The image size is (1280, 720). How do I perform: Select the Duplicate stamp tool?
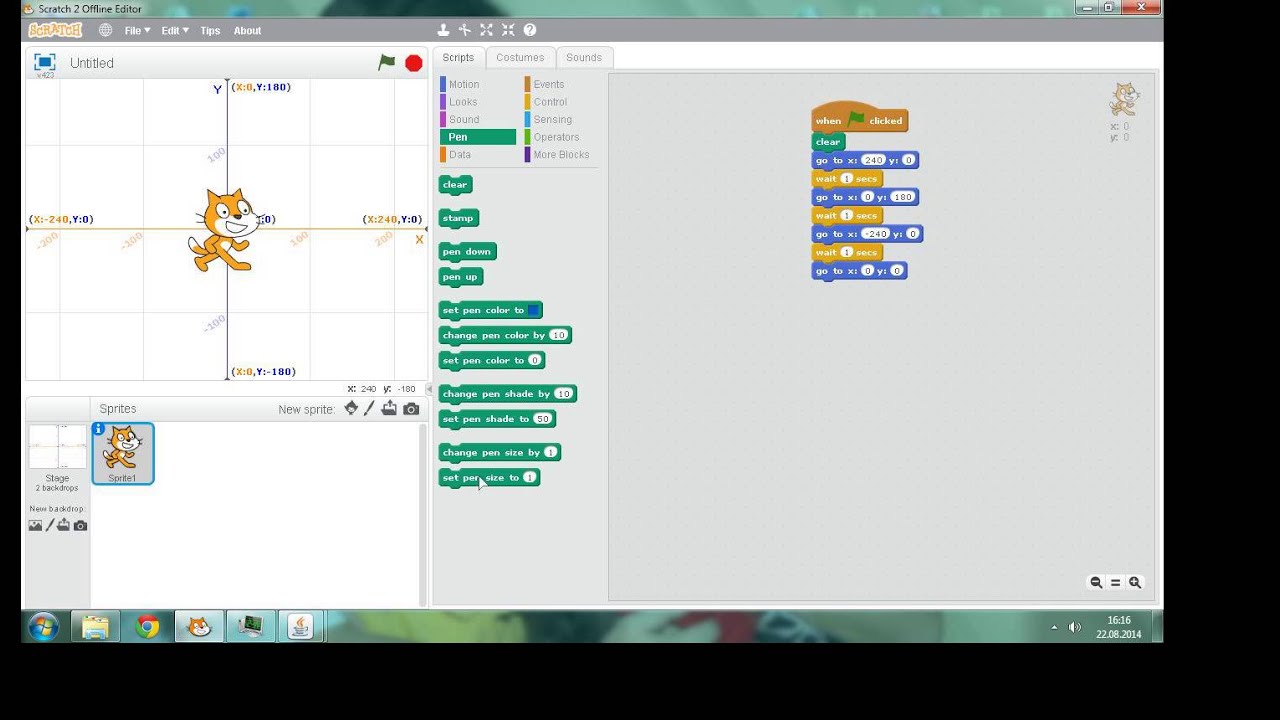point(443,30)
